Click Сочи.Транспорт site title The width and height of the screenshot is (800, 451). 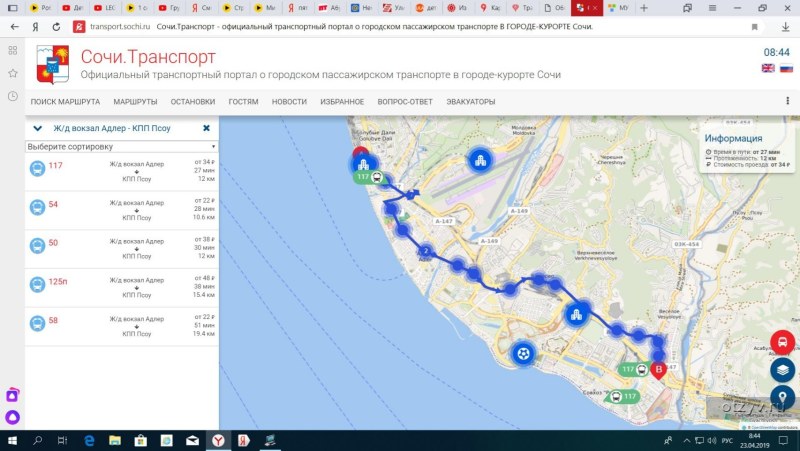click(147, 57)
